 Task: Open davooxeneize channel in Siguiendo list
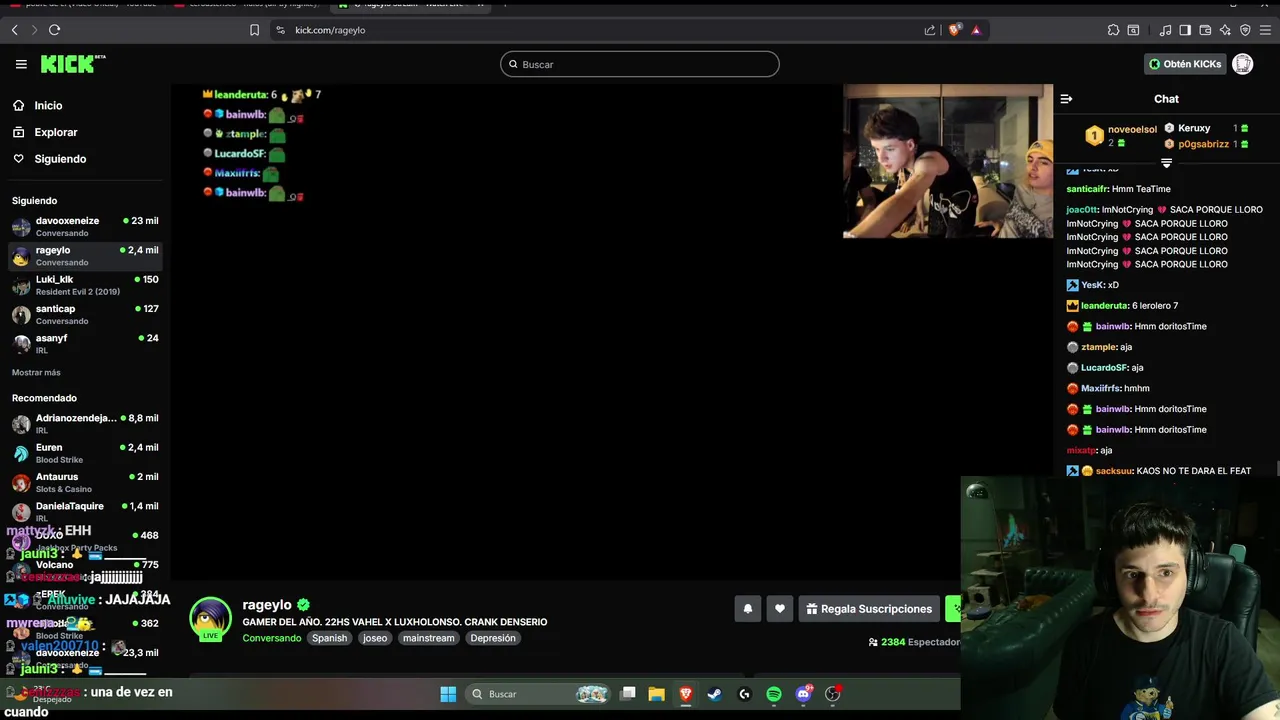(85, 226)
